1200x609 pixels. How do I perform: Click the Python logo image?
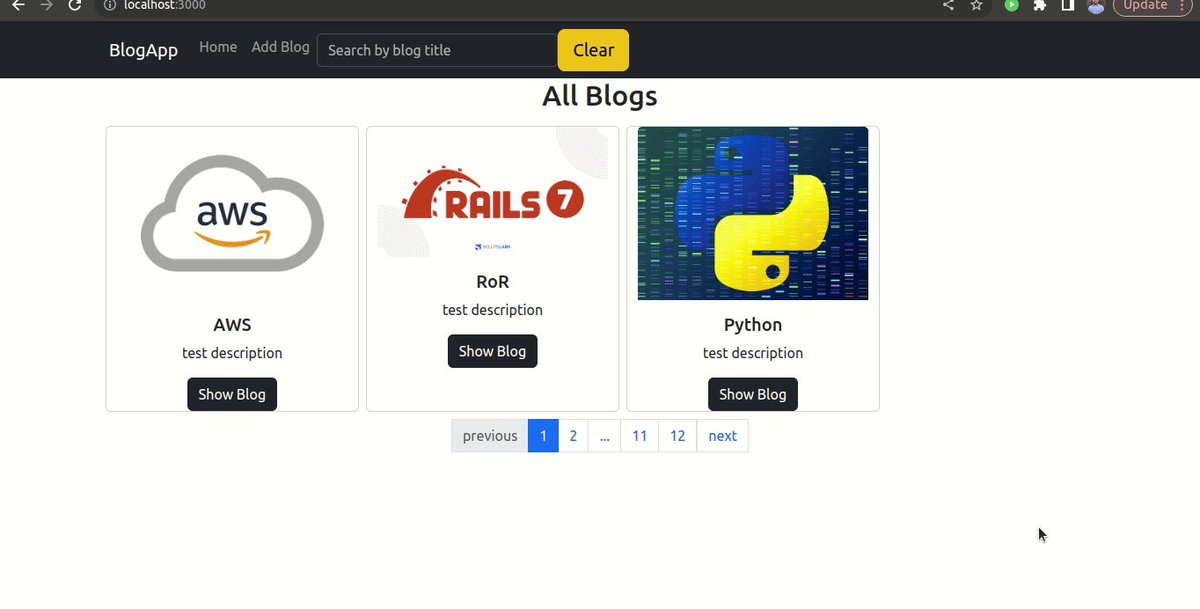[753, 213]
